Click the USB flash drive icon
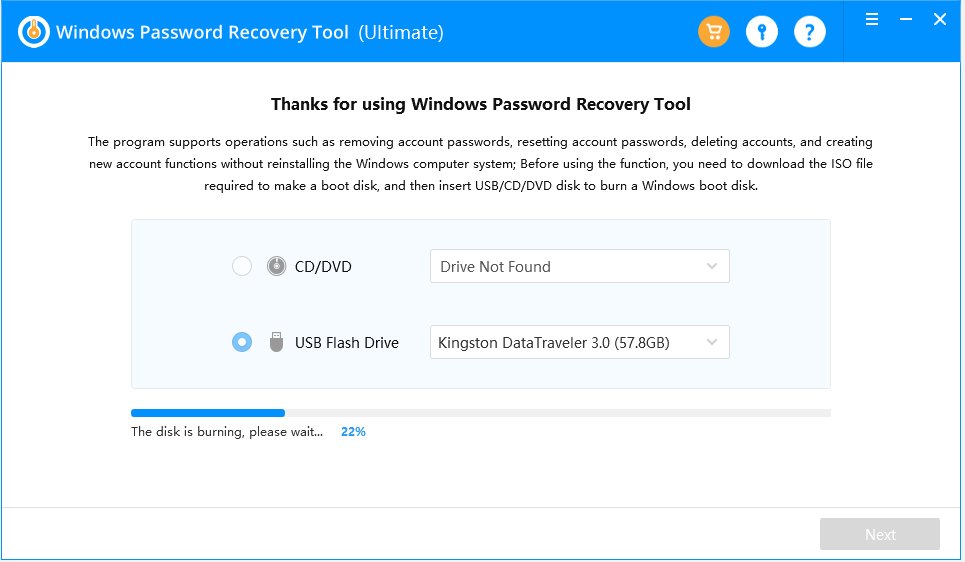 [x=276, y=343]
